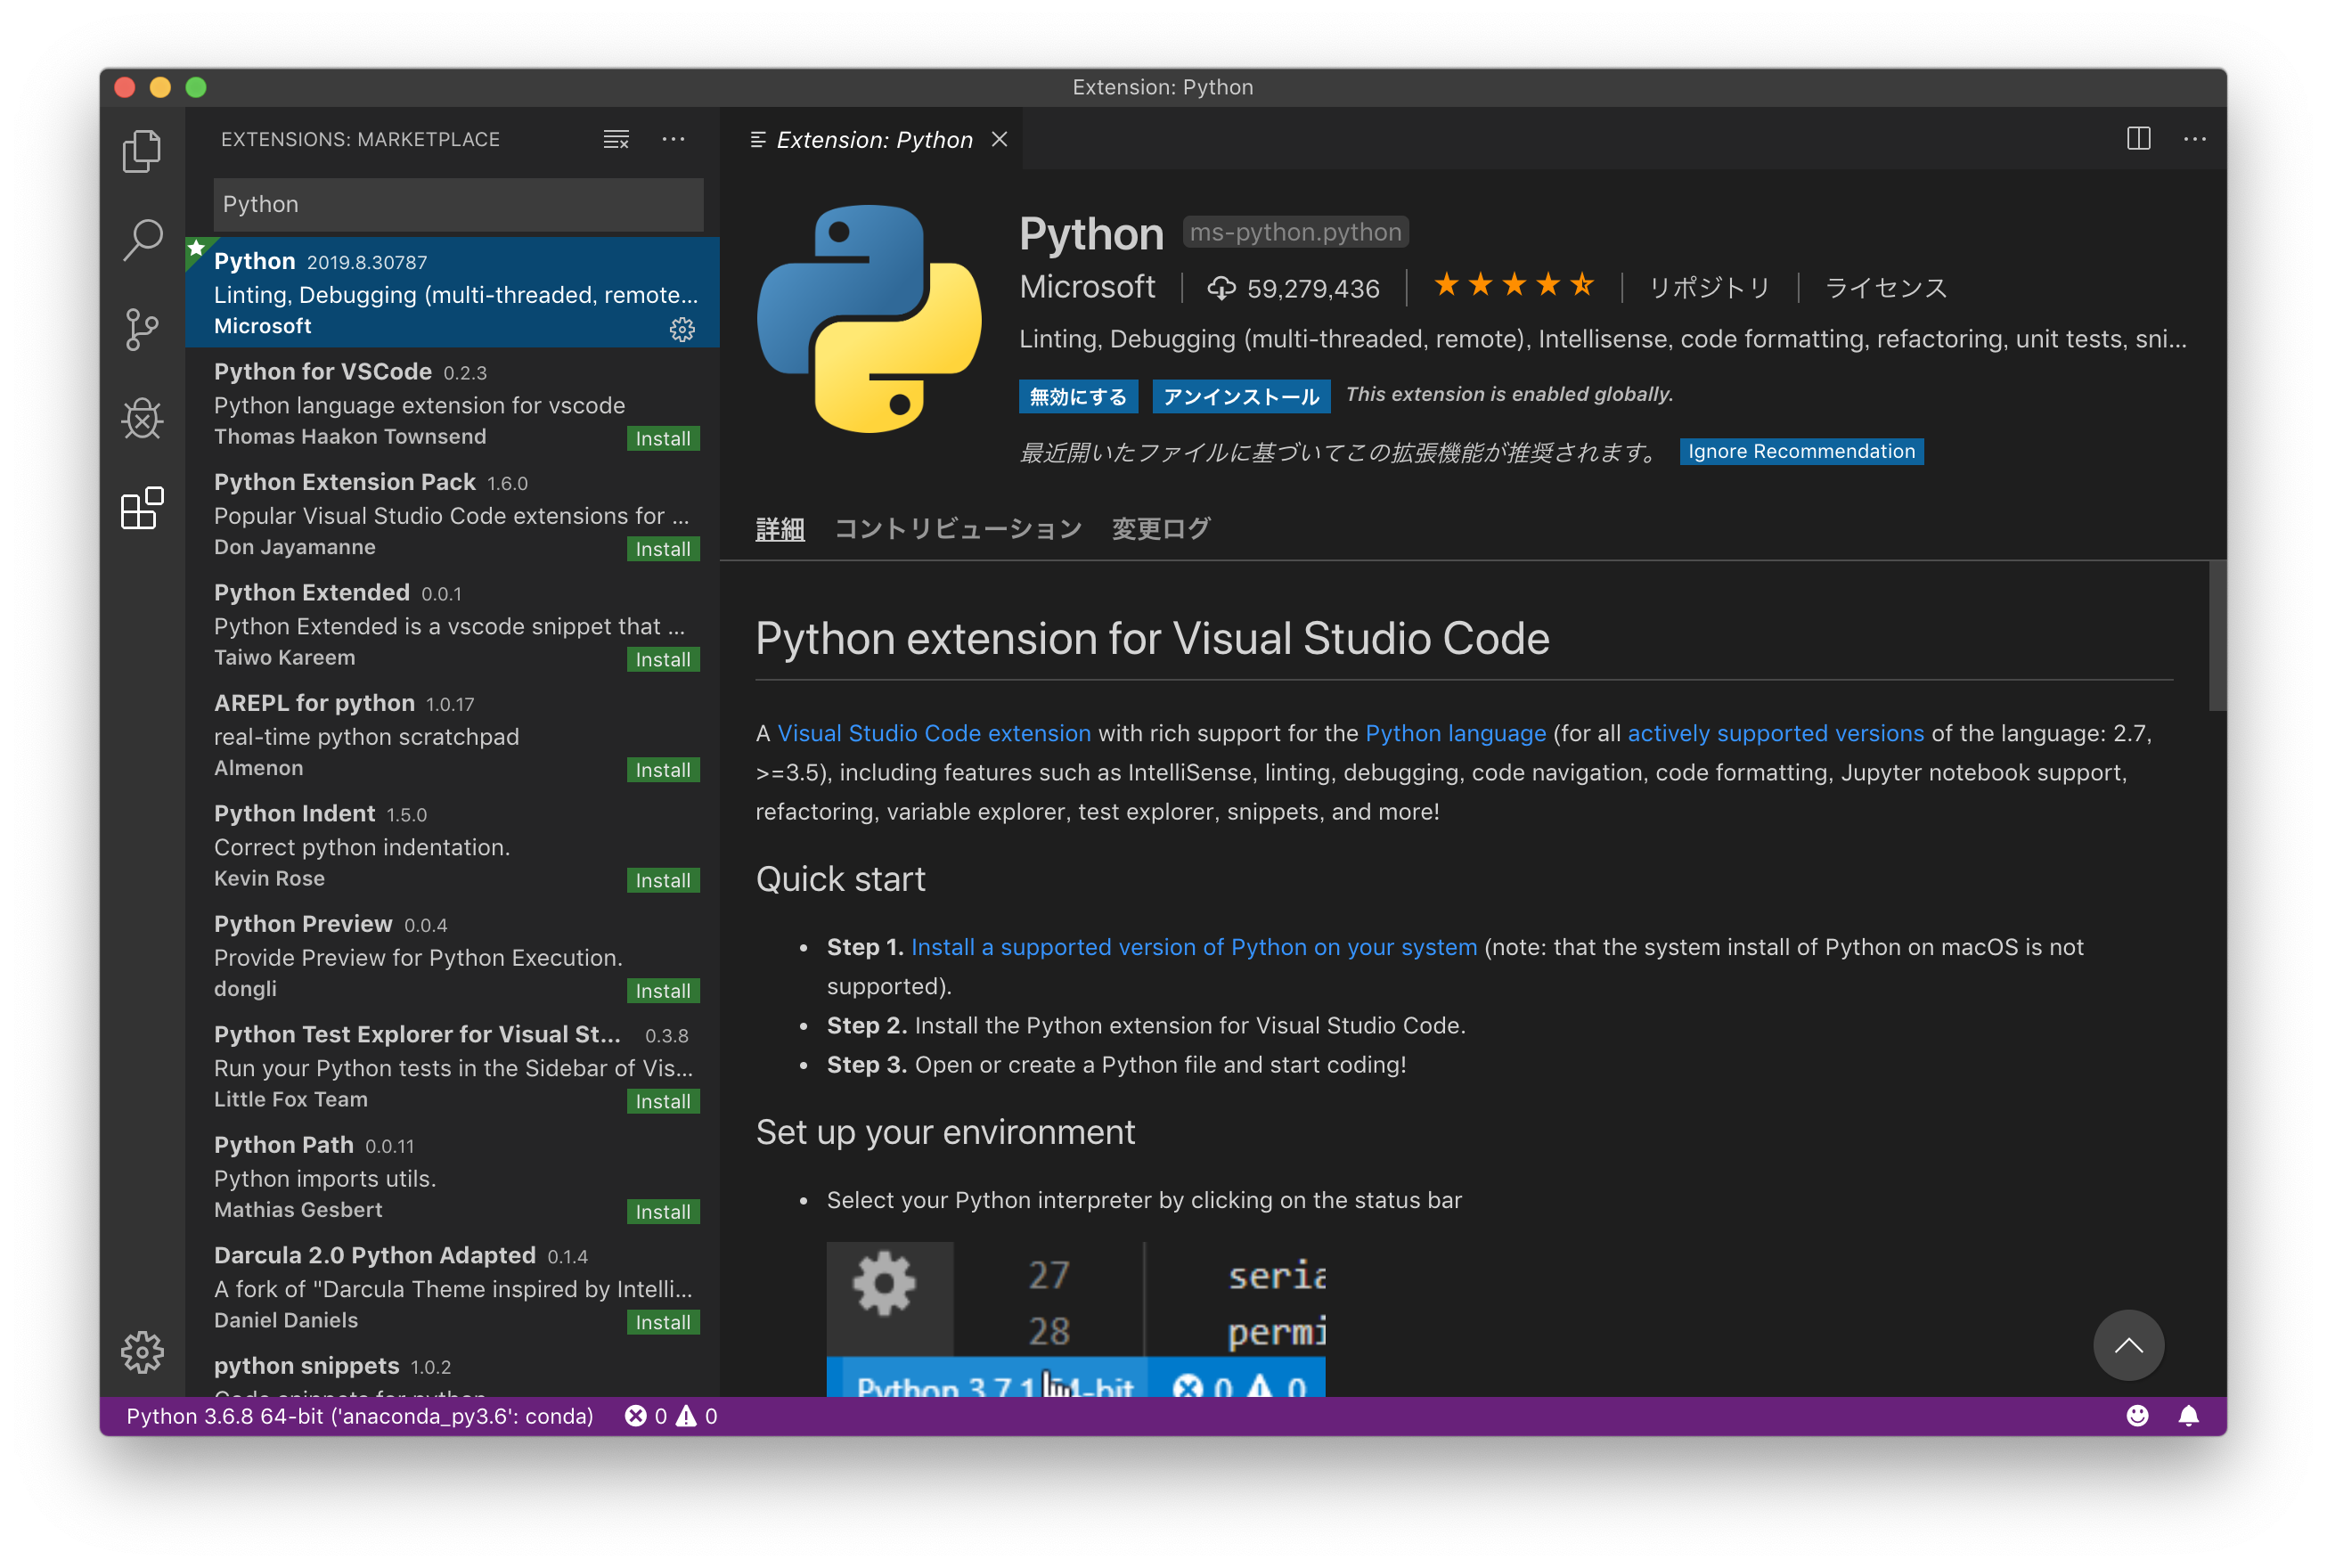Click the 無効にする button
This screenshot has height=1568, width=2327.
click(x=1078, y=396)
